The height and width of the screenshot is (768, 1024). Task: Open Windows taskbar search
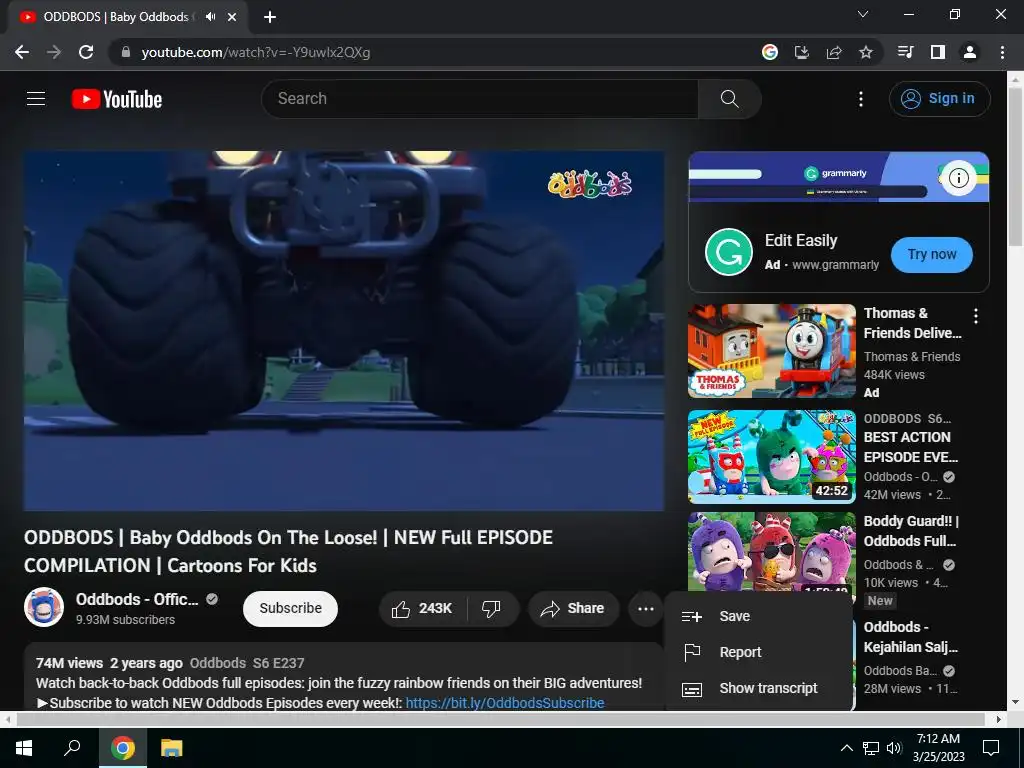[72, 748]
